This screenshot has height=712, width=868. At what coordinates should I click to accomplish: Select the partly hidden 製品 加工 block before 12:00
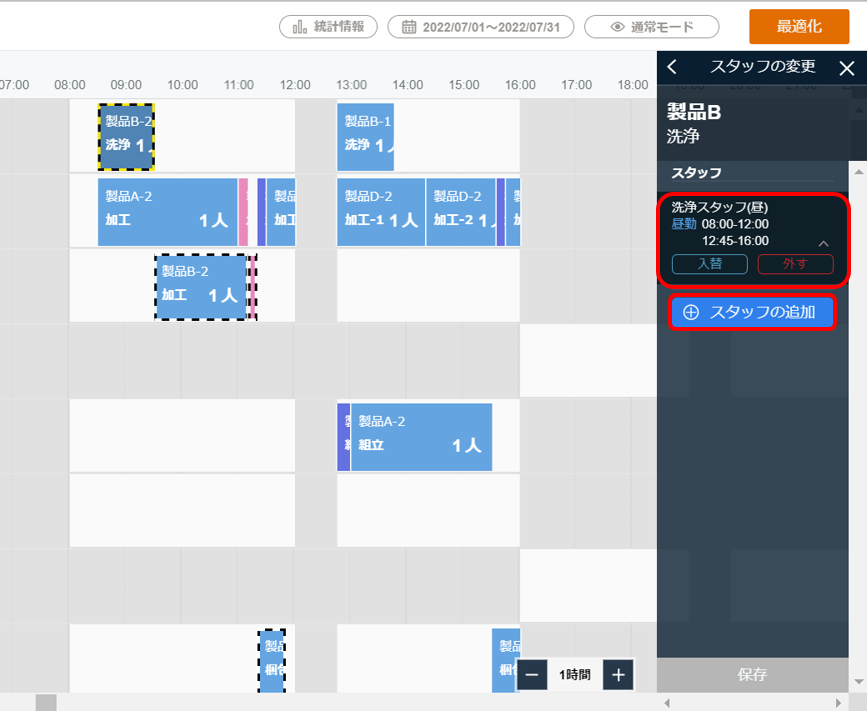(281, 212)
